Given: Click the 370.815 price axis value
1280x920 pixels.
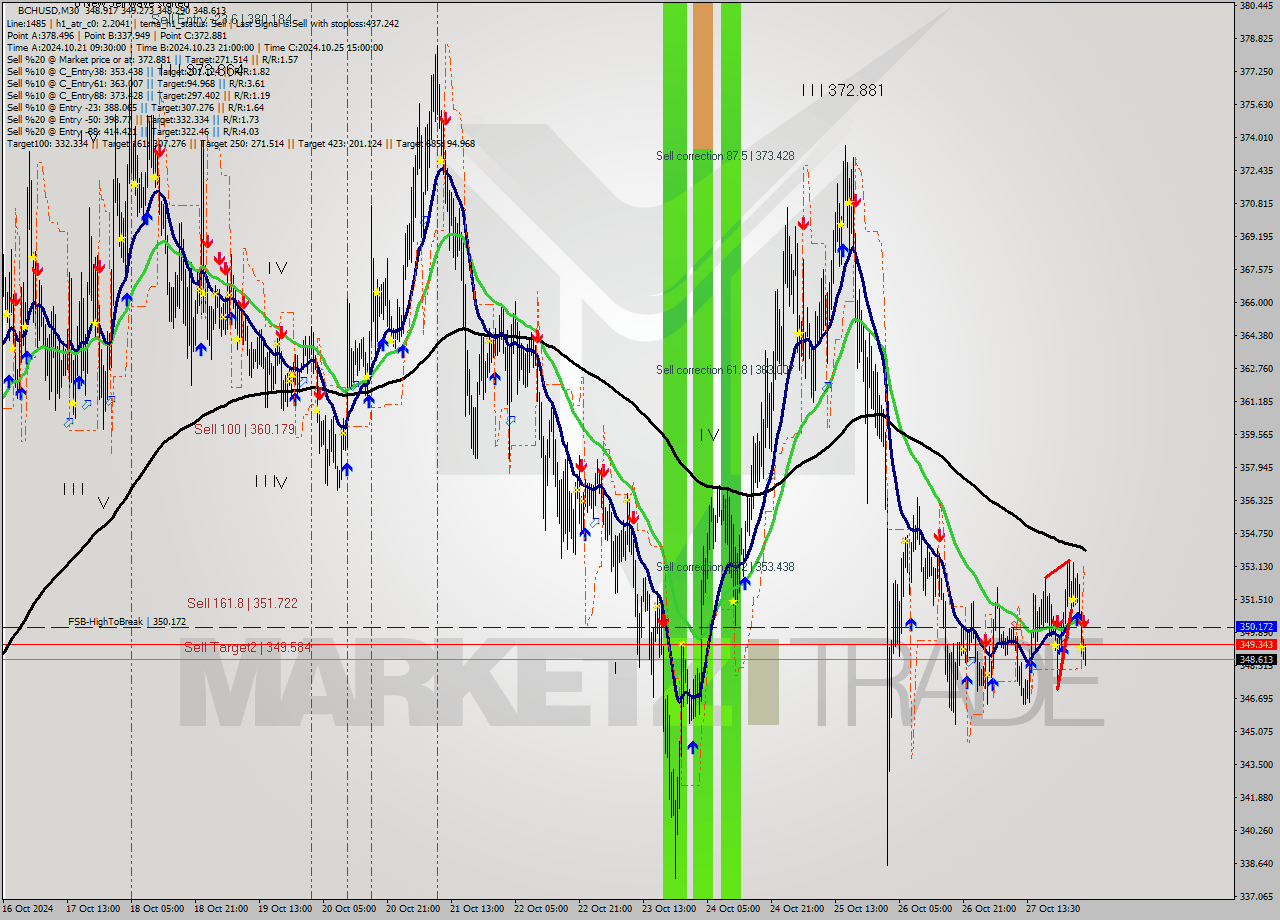Looking at the screenshot, I should pyautogui.click(x=1256, y=204).
